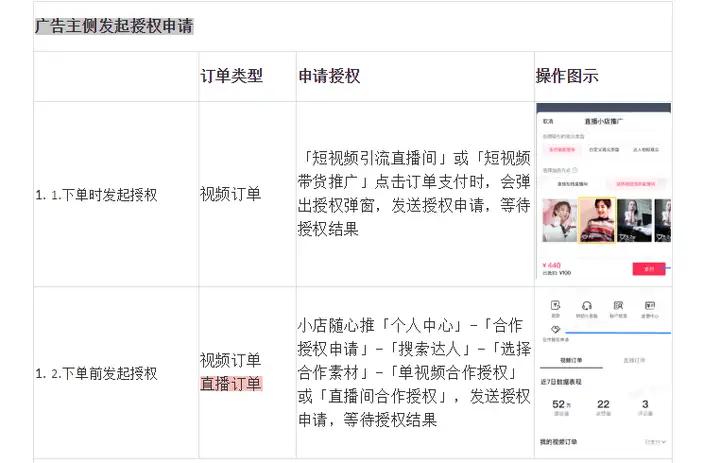Image resolution: width=720 pixels, height=463 pixels.
Task: Open the invoice center icon with yen symbol
Action: click(x=650, y=305)
